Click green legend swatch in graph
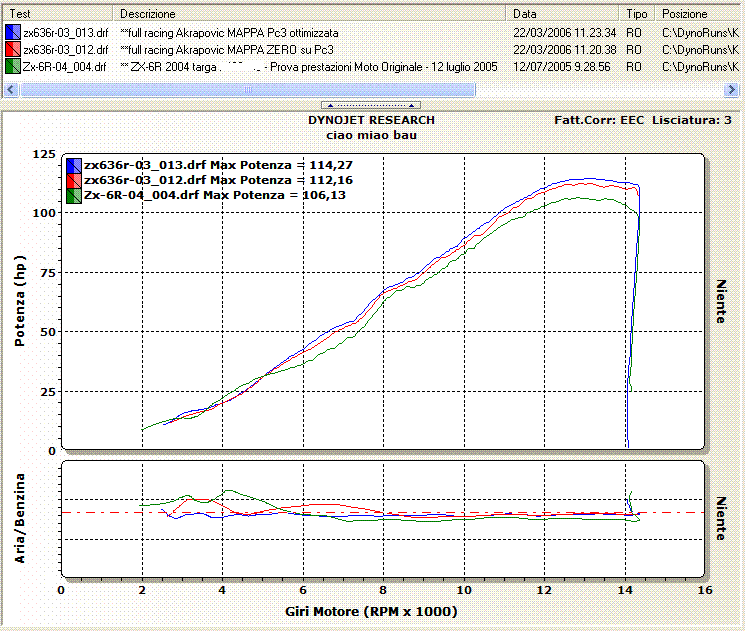Image resolution: width=745 pixels, height=631 pixels. click(x=74, y=195)
